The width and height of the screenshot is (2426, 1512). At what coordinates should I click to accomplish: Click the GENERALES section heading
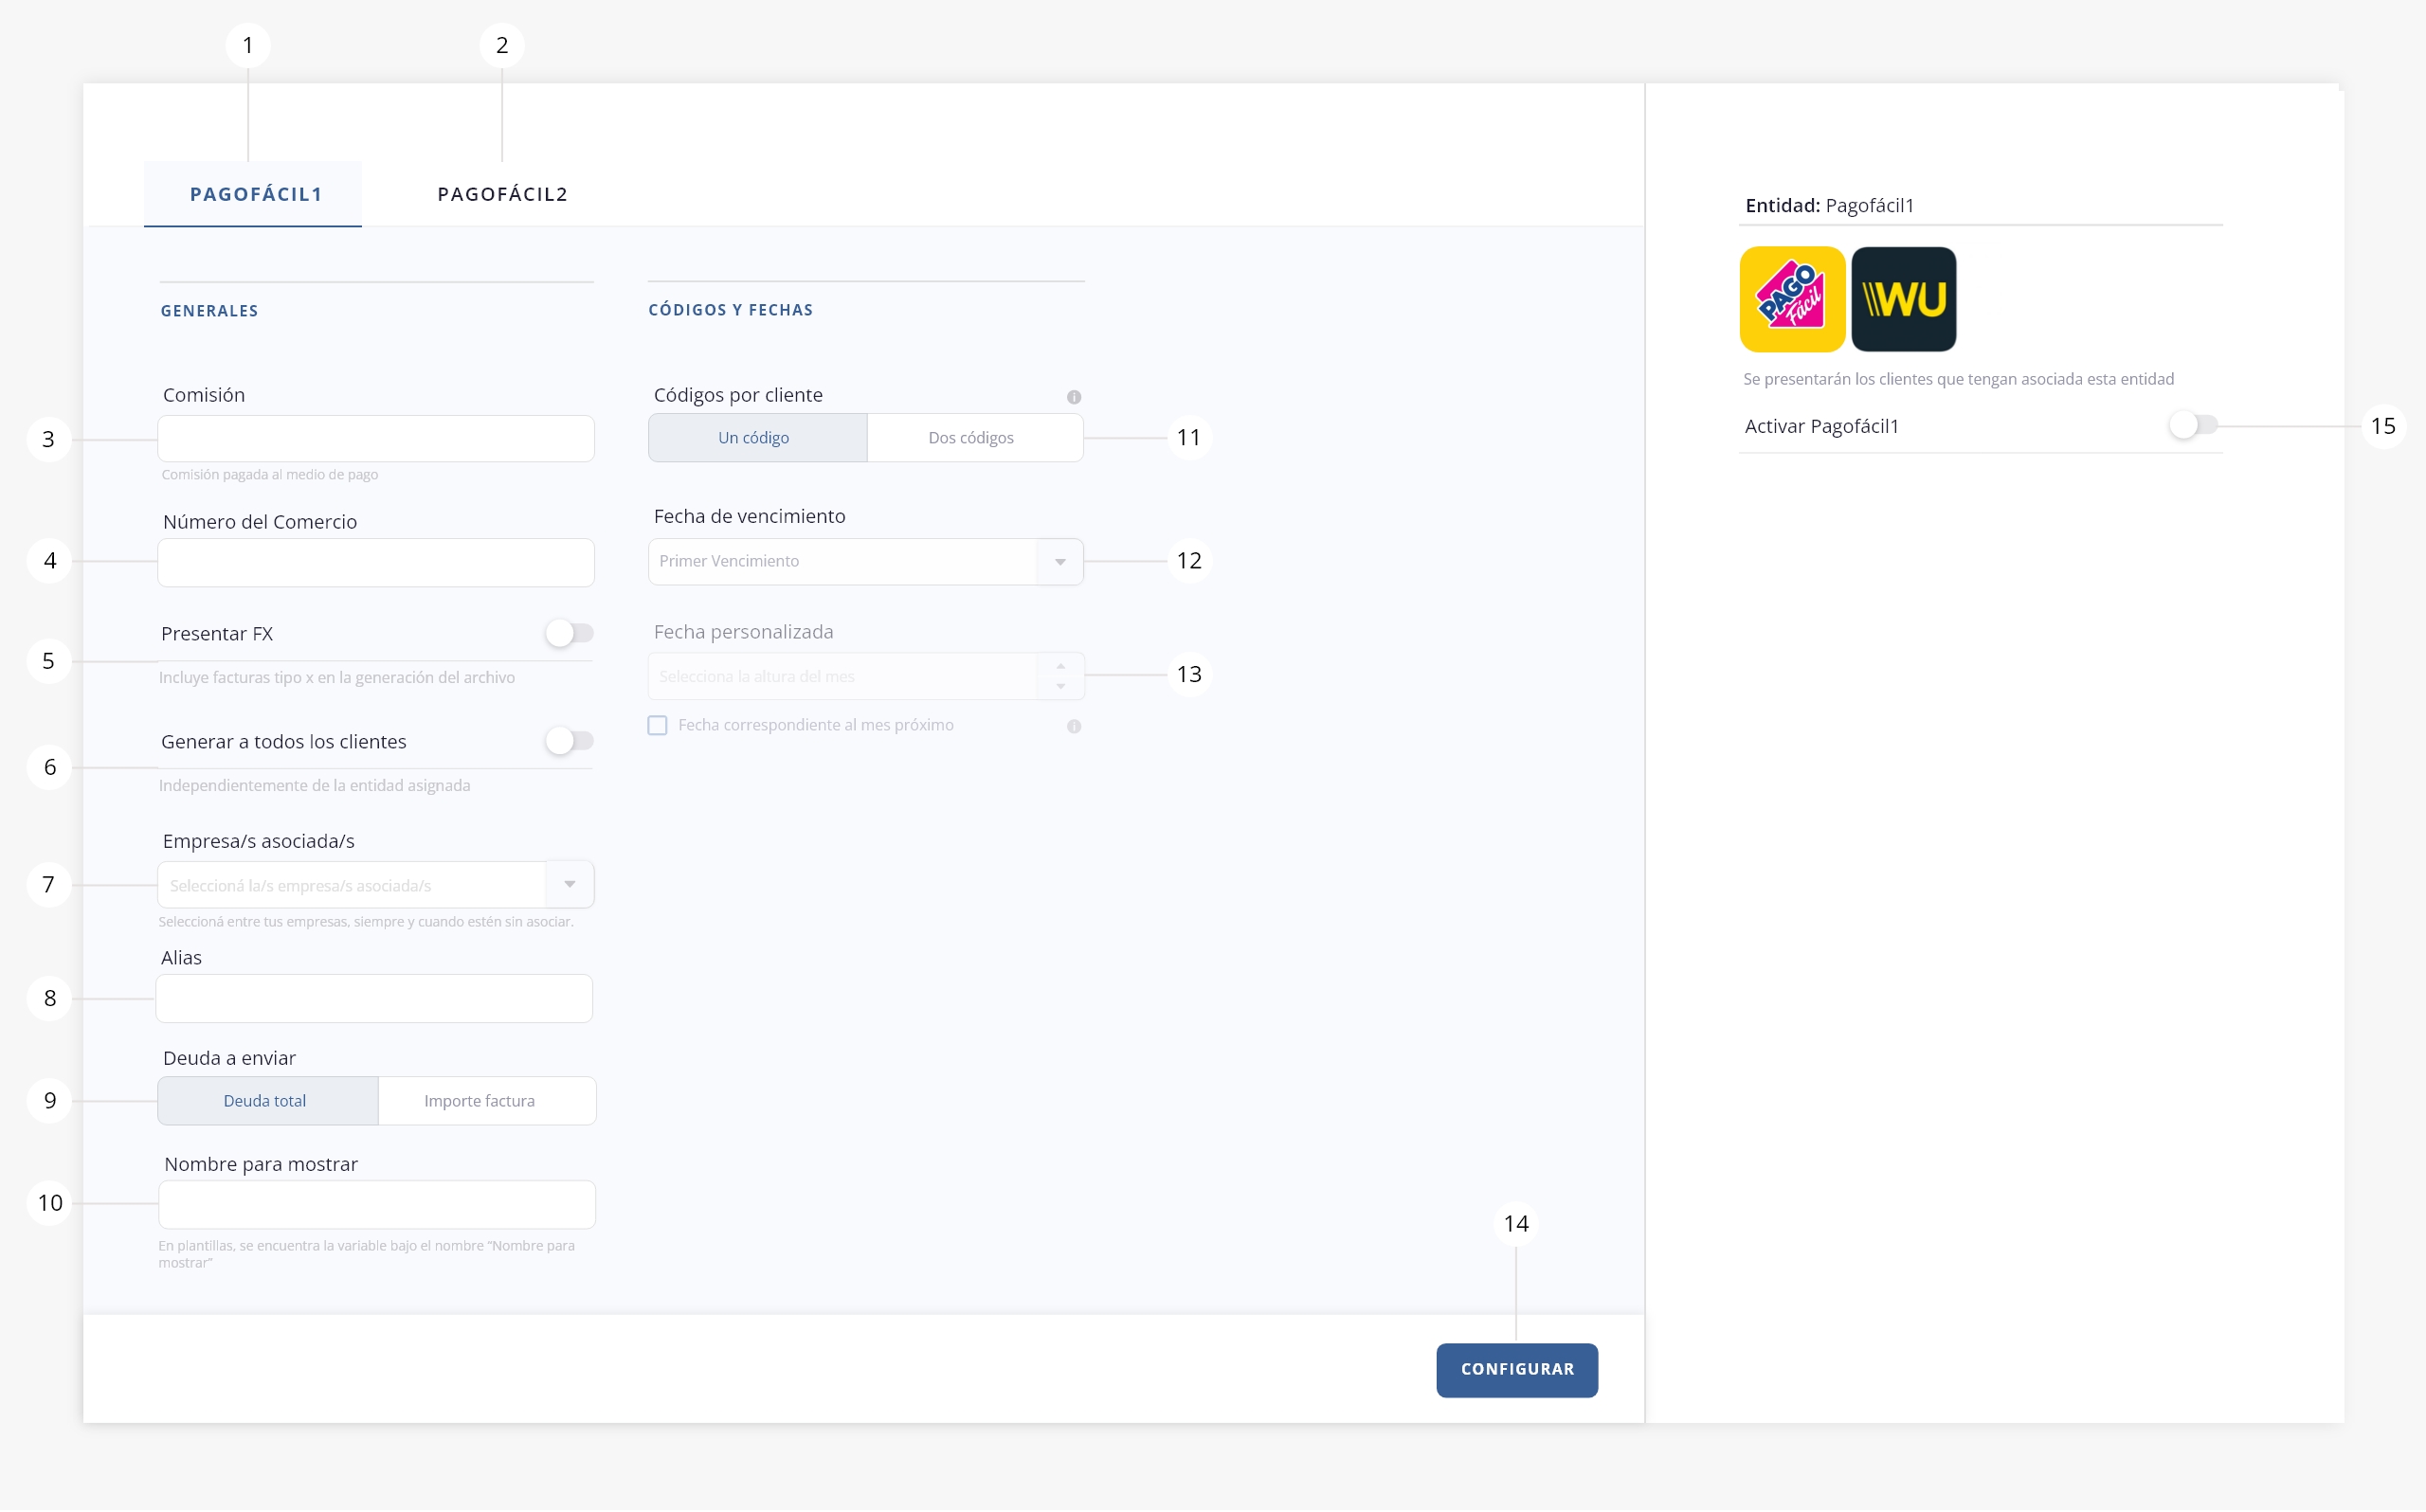tap(210, 311)
